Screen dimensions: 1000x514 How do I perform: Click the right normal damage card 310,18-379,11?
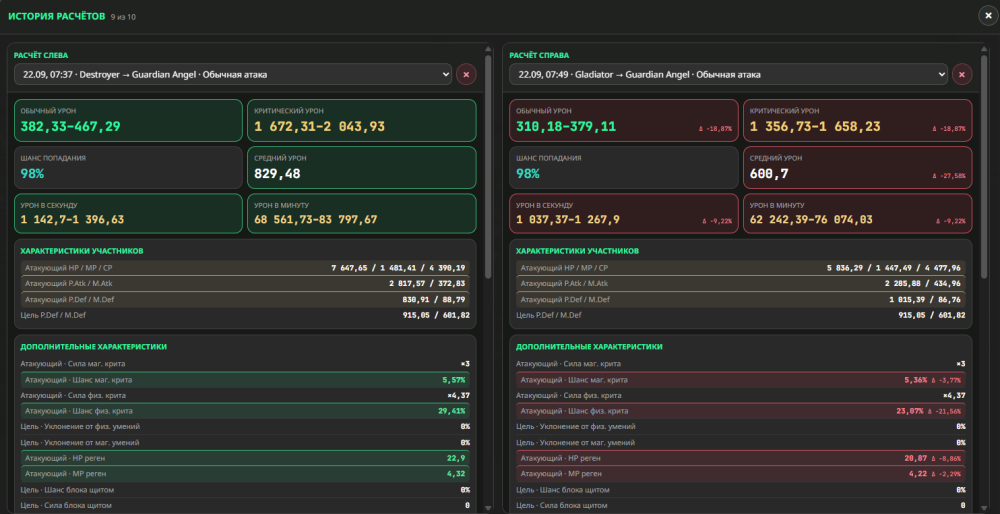click(624, 120)
